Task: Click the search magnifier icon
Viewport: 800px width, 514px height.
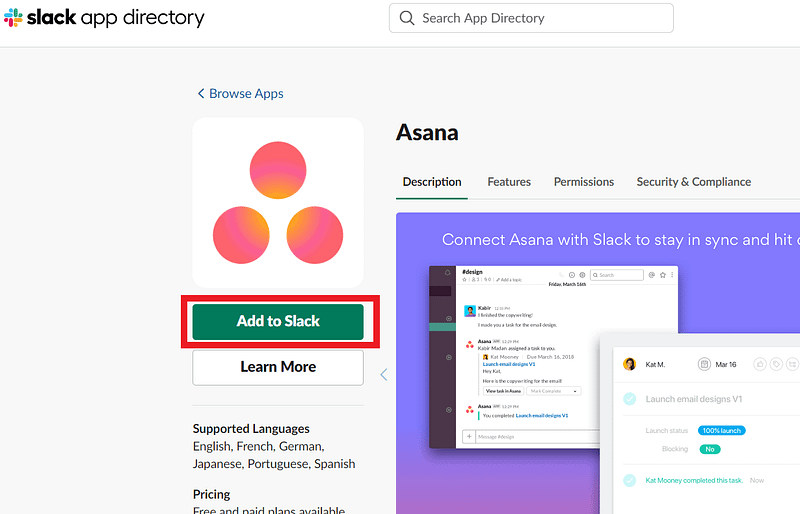Action: [x=407, y=18]
